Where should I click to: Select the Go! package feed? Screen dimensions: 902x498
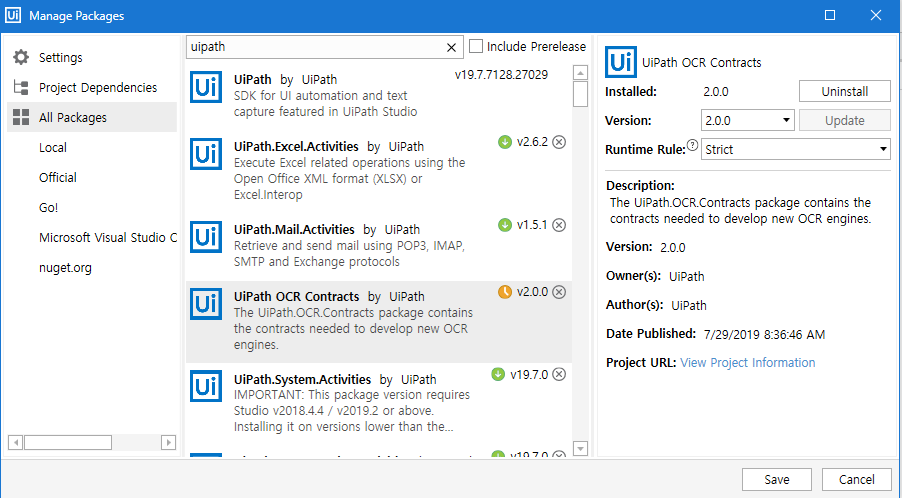[x=48, y=208]
